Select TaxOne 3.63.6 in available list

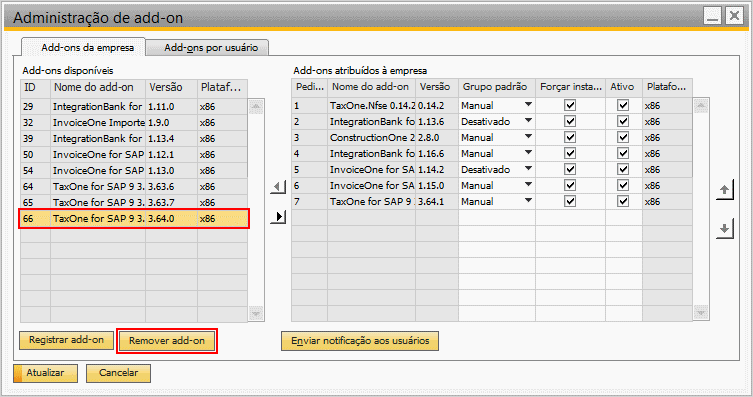pyautogui.click(x=134, y=187)
